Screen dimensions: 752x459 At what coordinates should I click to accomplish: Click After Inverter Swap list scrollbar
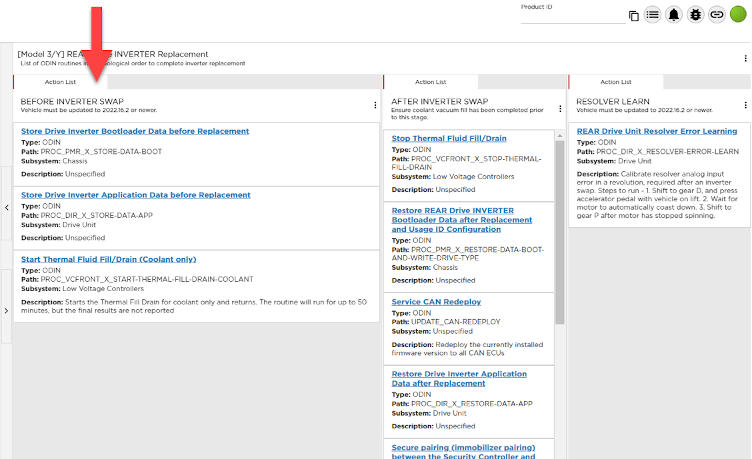(x=560, y=230)
